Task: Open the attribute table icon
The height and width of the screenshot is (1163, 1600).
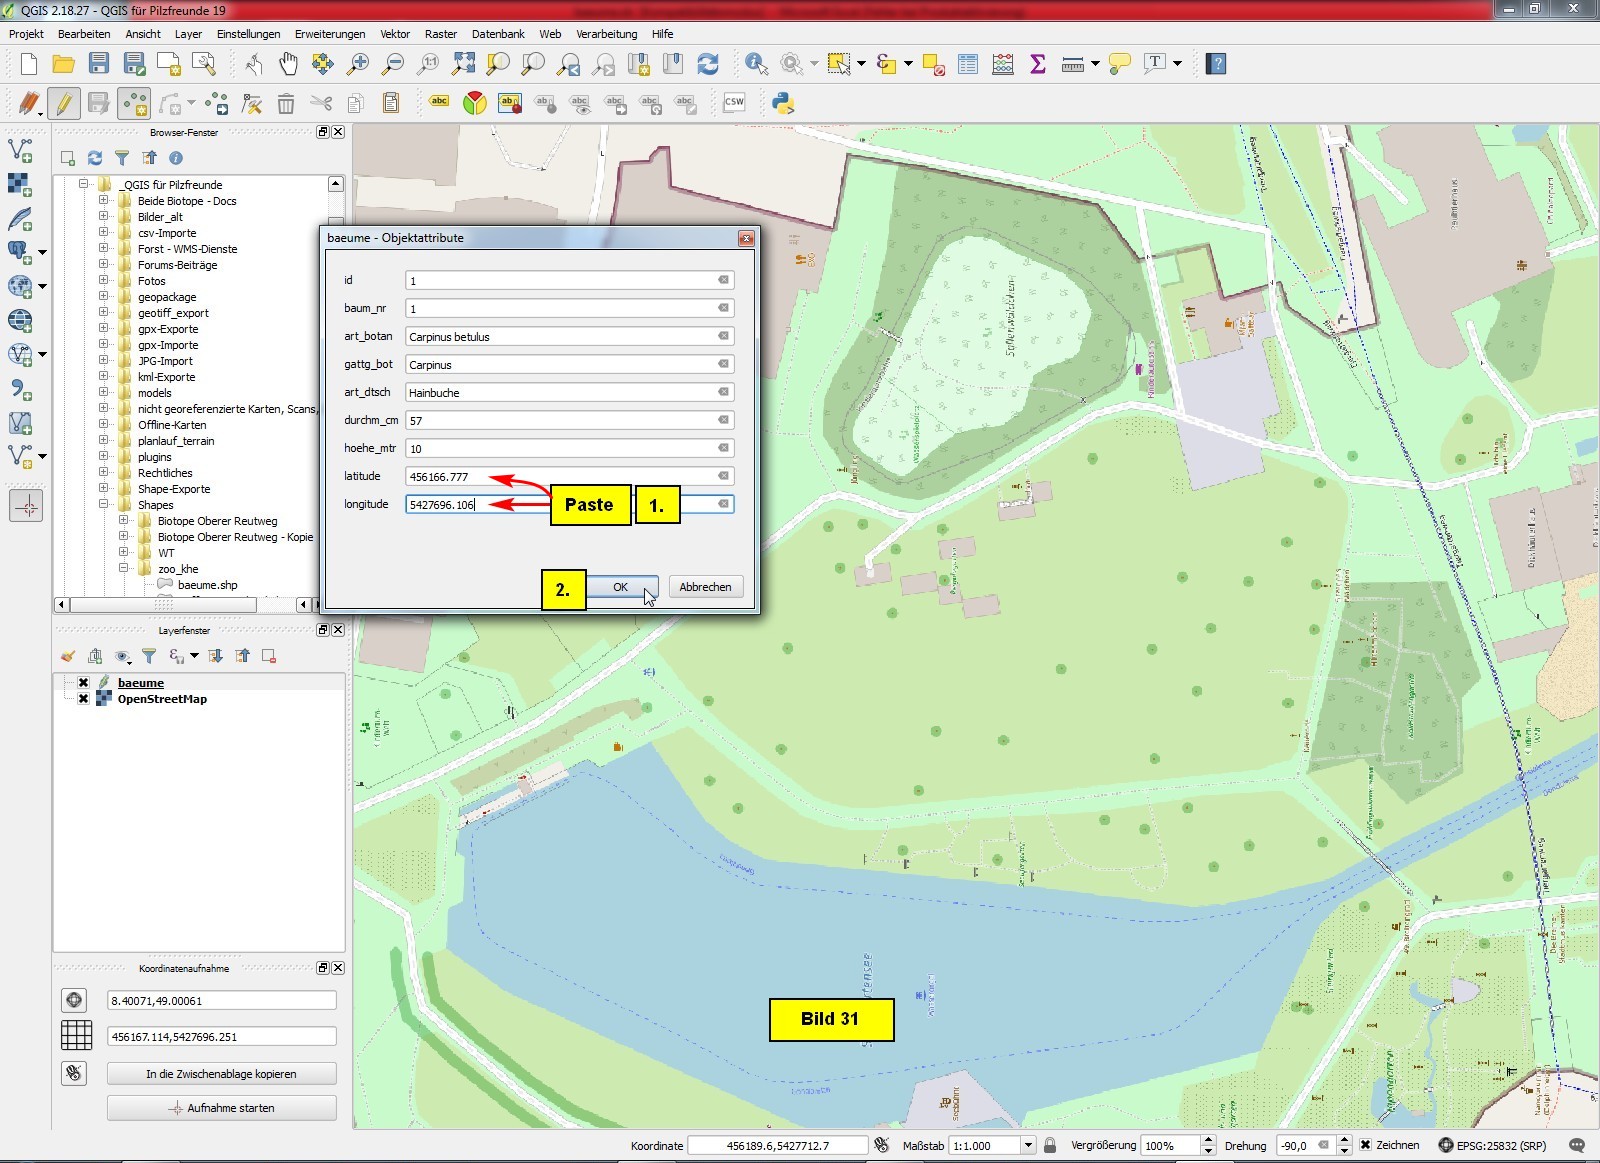Action: [x=967, y=65]
